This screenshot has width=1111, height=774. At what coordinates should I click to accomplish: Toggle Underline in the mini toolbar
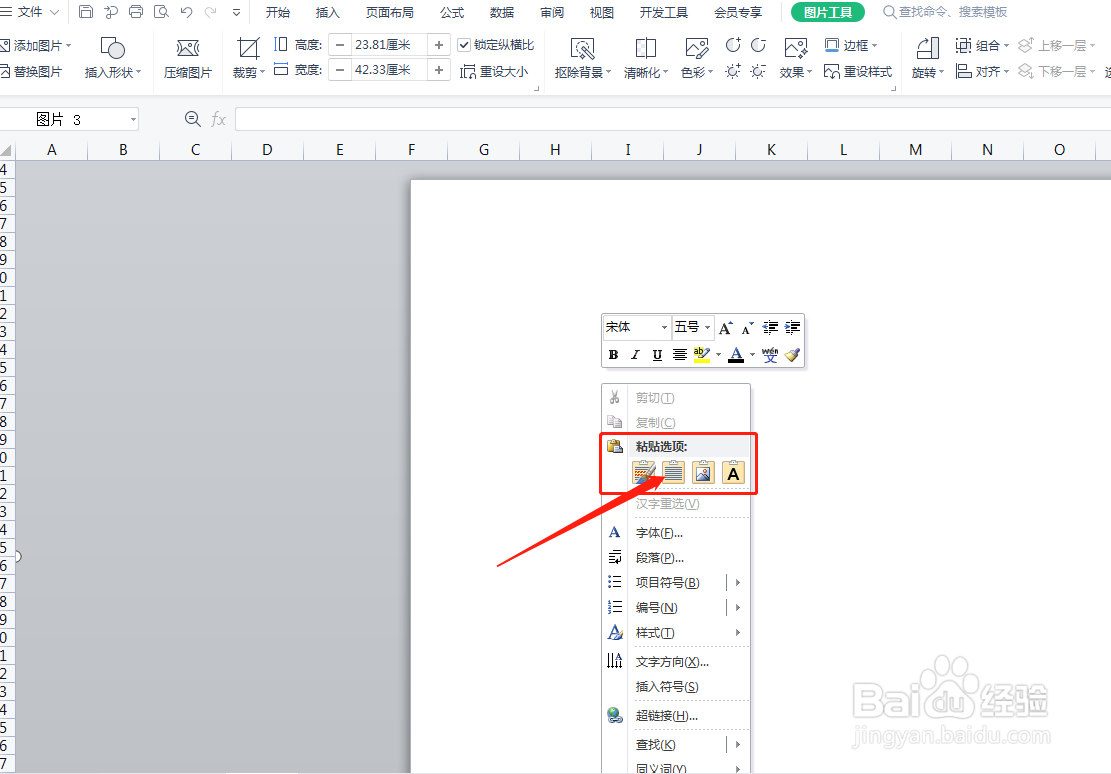click(658, 354)
